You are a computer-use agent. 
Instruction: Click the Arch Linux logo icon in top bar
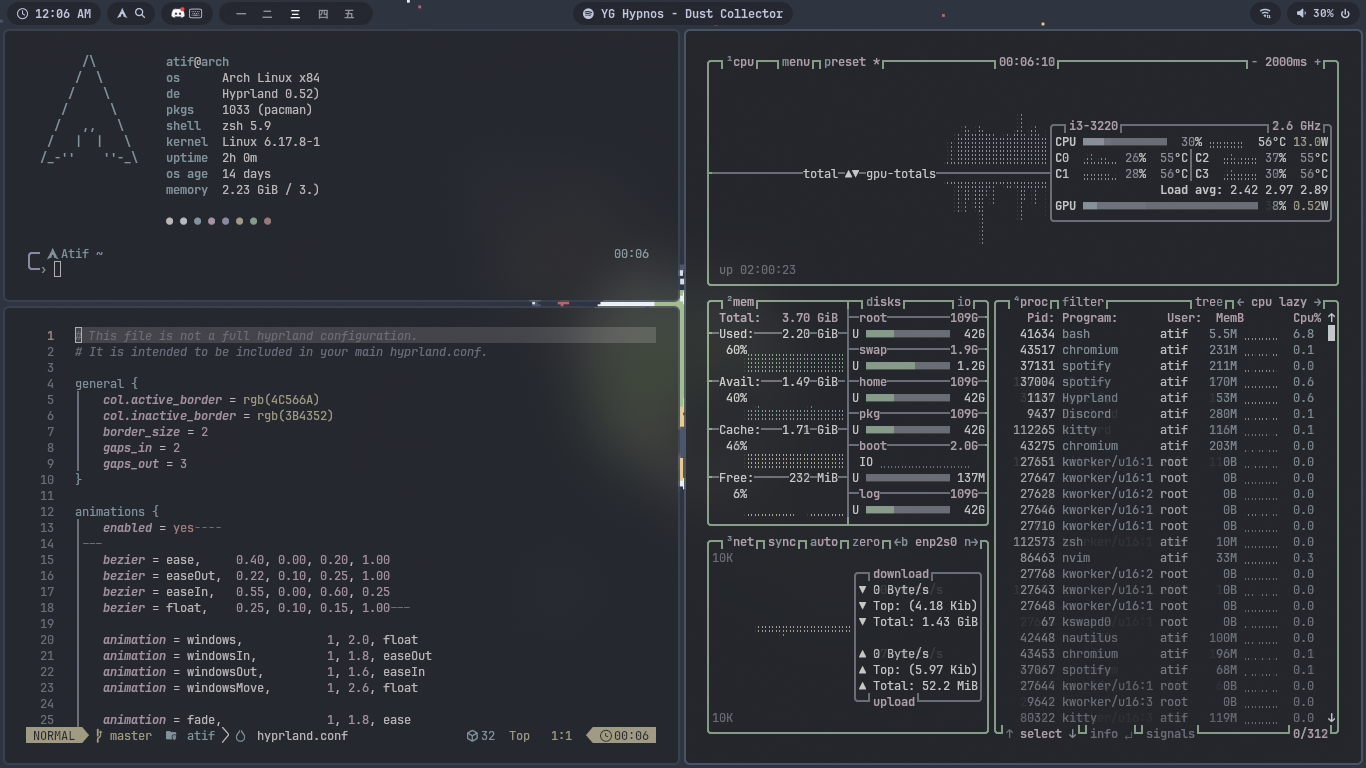pos(122,14)
